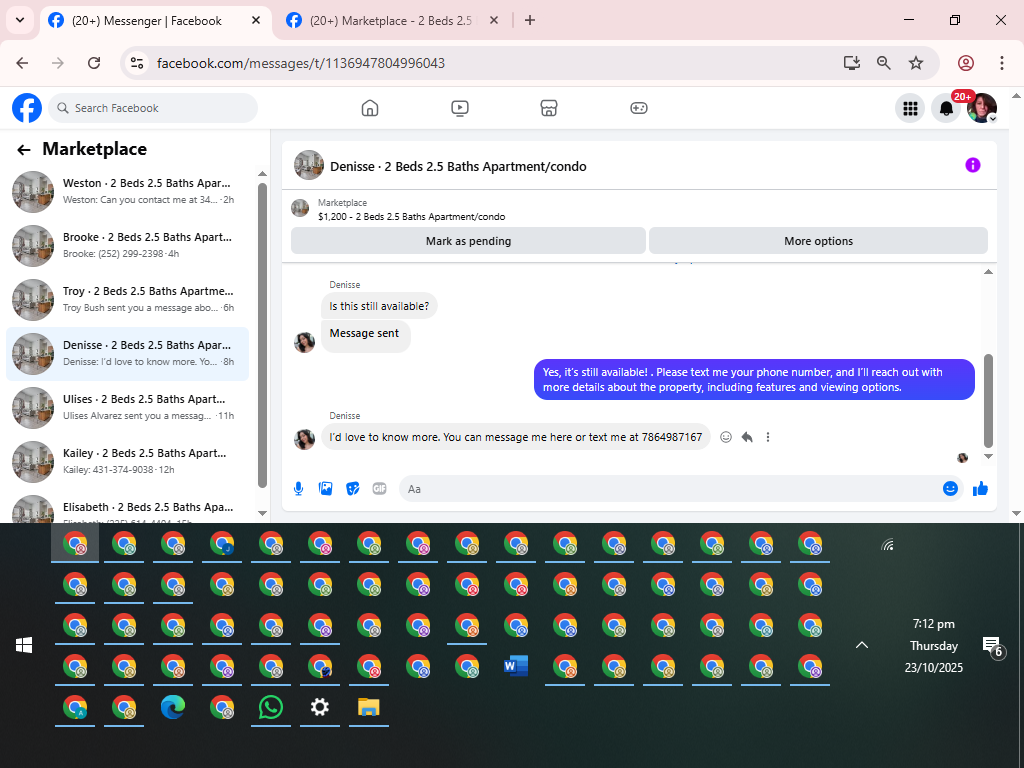This screenshot has width=1024, height=768.
Task: Open the Chrome profile icon
Action: [x=966, y=63]
